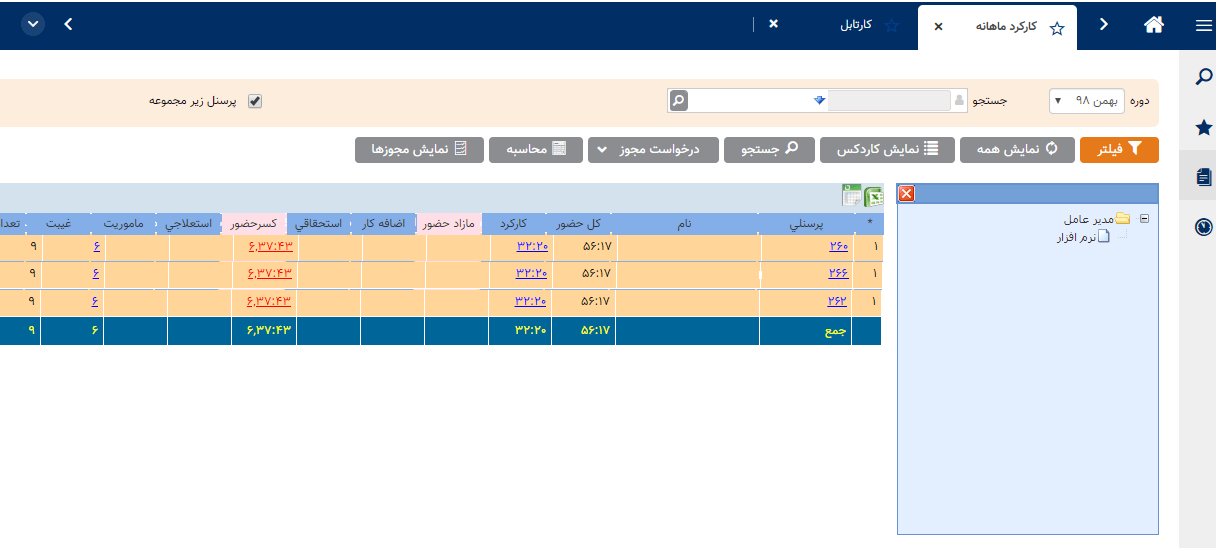Image resolution: width=1218 pixels, height=548 pixels.
Task: Click the محاسبه calculate button
Action: click(536, 150)
